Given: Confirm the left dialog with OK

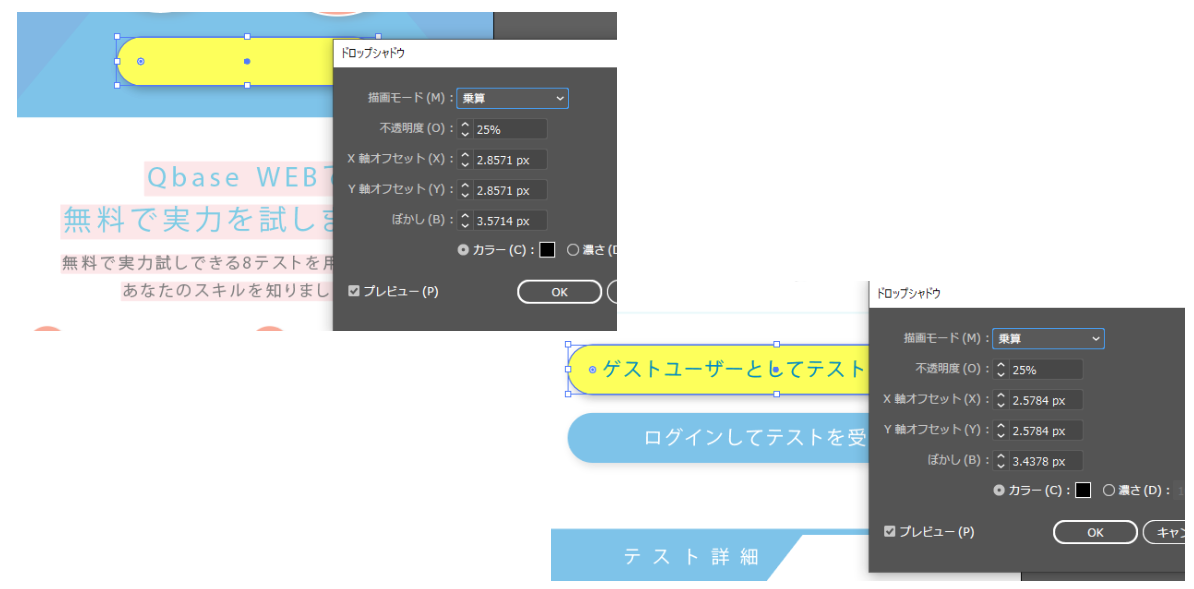Looking at the screenshot, I should click(x=559, y=291).
